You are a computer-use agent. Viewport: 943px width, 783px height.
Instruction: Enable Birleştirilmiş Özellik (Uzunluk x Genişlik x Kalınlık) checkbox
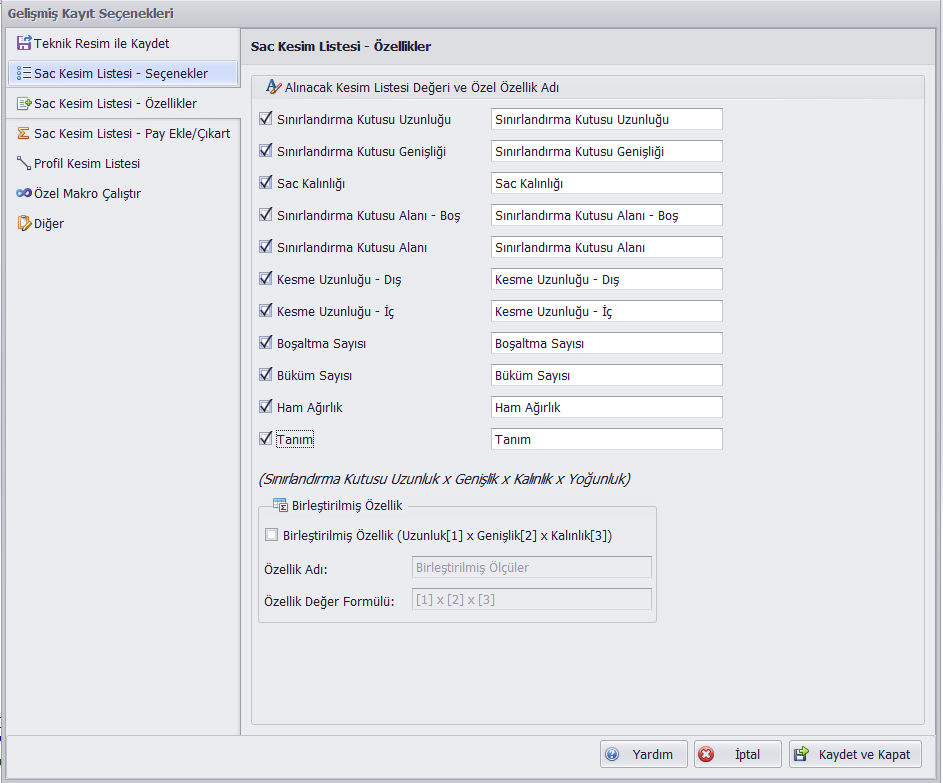(271, 535)
